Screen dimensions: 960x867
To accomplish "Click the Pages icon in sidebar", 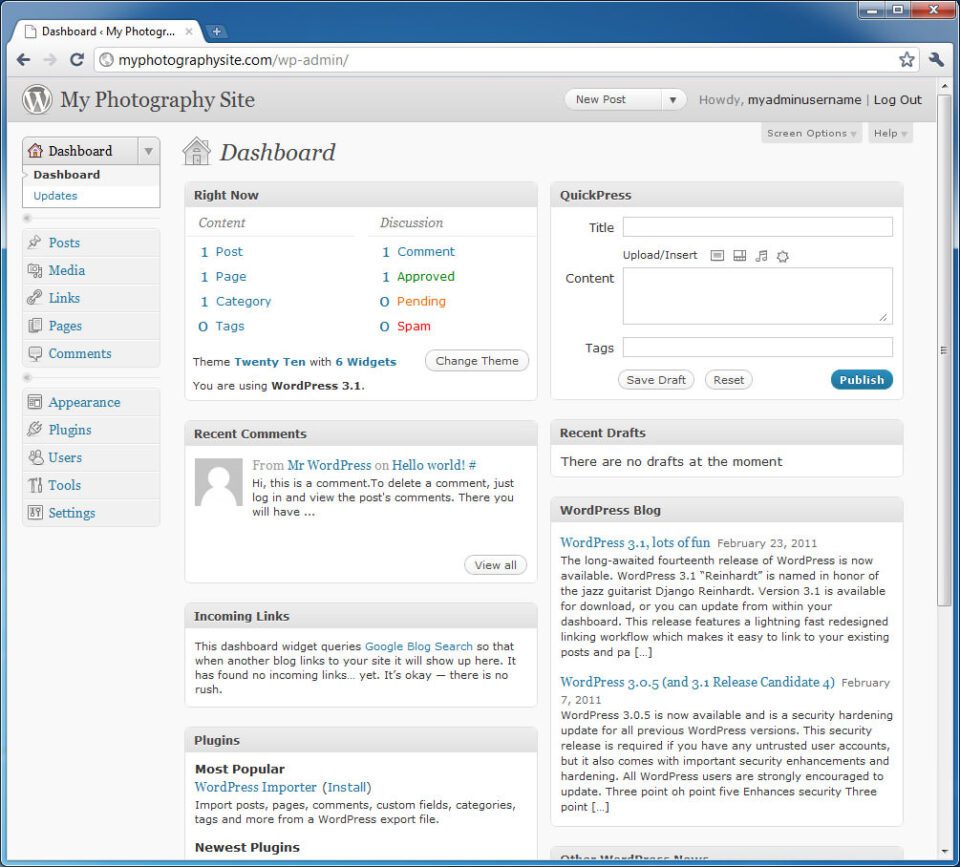I will tap(35, 326).
